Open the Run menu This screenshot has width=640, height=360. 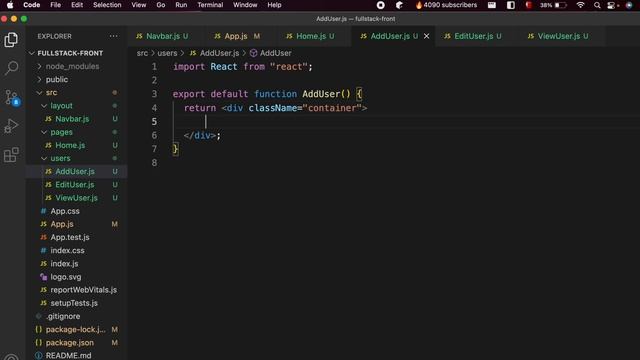coord(181,5)
